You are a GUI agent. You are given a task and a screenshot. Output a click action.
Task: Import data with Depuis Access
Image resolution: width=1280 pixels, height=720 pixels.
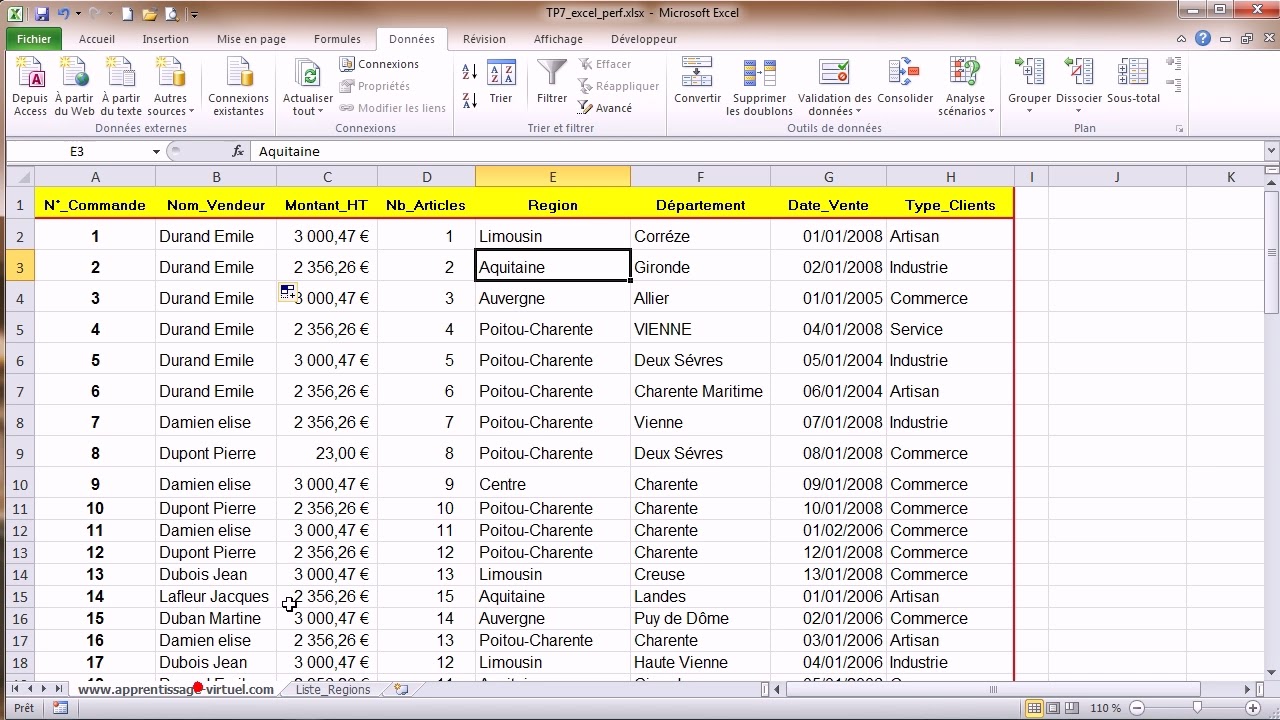coord(30,86)
